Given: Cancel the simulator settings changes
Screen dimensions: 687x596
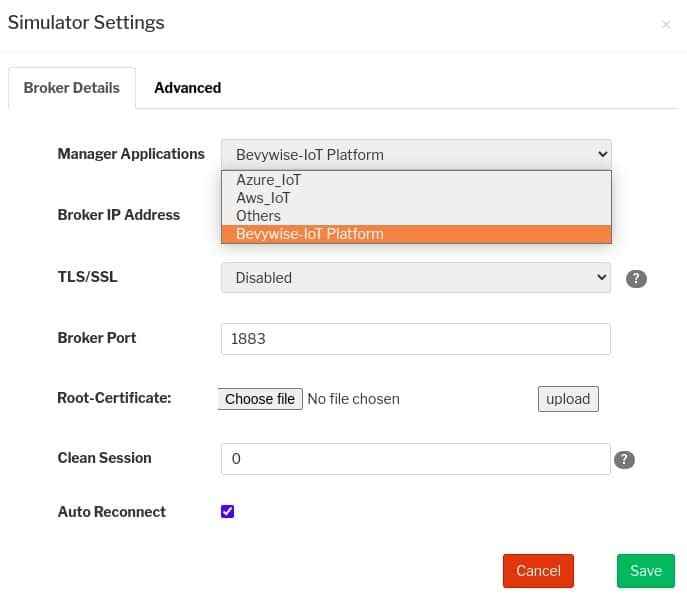Looking at the screenshot, I should click(x=538, y=571).
